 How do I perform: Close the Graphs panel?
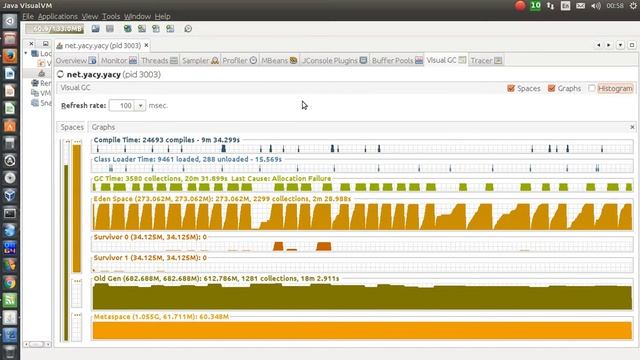pos(632,127)
